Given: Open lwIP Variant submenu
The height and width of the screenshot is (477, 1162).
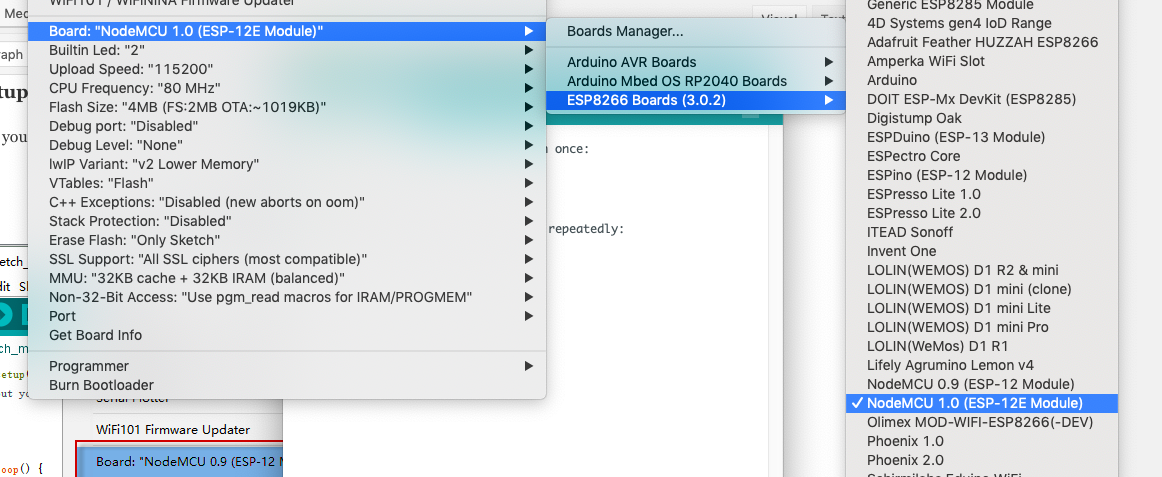Looking at the screenshot, I should 287,164.
